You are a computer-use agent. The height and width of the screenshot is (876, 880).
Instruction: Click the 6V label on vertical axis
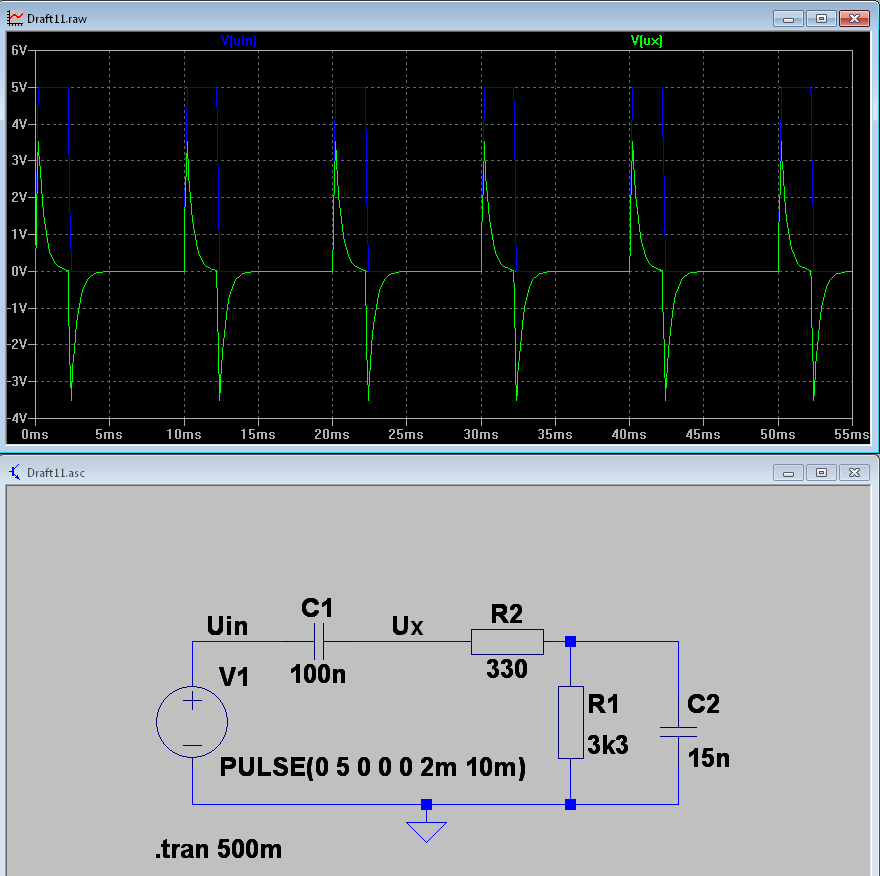[19, 51]
